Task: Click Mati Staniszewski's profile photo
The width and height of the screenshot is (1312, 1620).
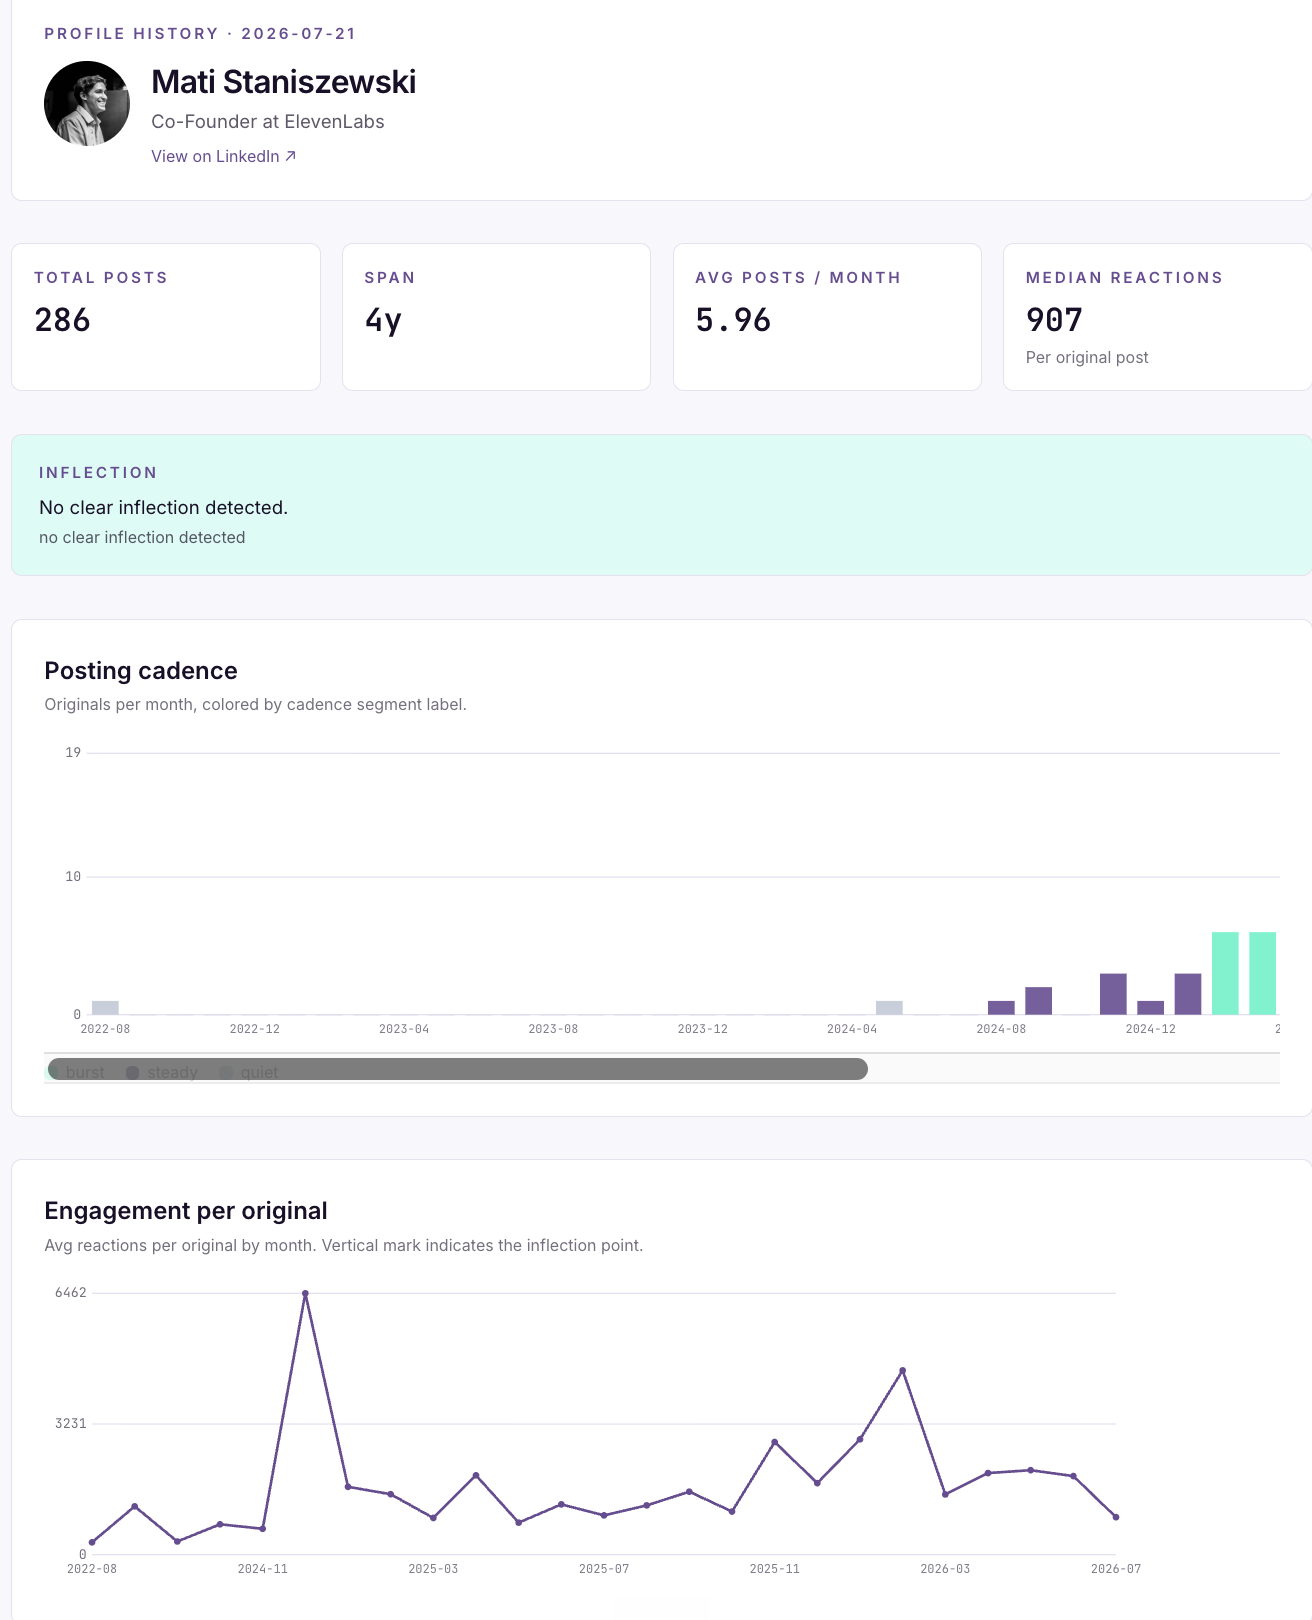Action: tap(87, 103)
